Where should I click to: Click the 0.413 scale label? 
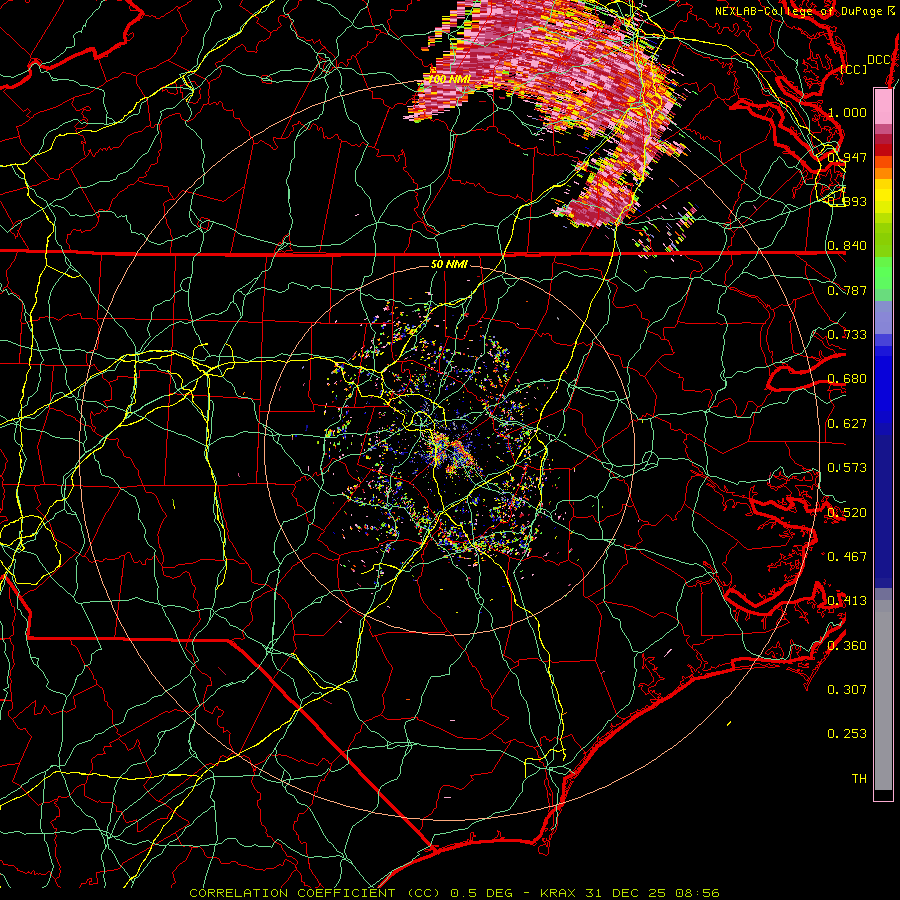pyautogui.click(x=847, y=601)
